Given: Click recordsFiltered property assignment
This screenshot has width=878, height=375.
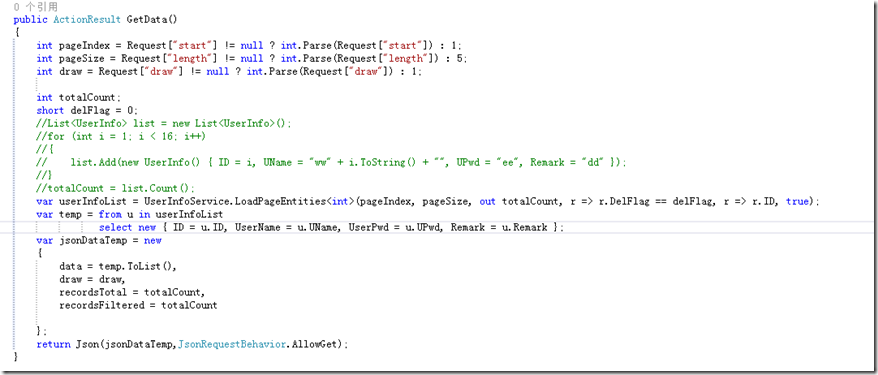Looking at the screenshot, I should 138,306.
